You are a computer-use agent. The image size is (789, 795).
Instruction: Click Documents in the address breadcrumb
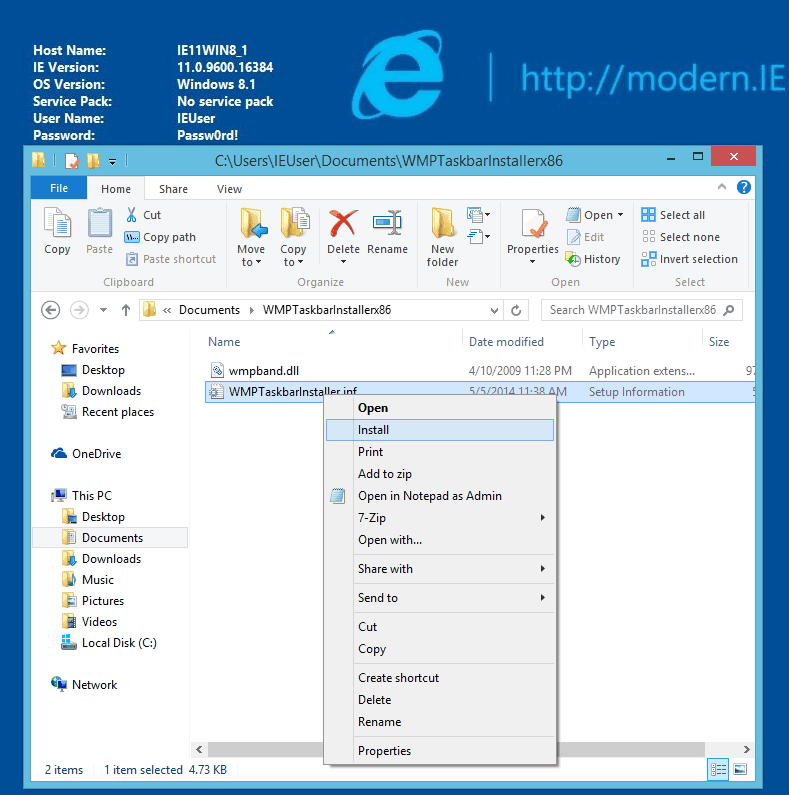click(x=209, y=310)
